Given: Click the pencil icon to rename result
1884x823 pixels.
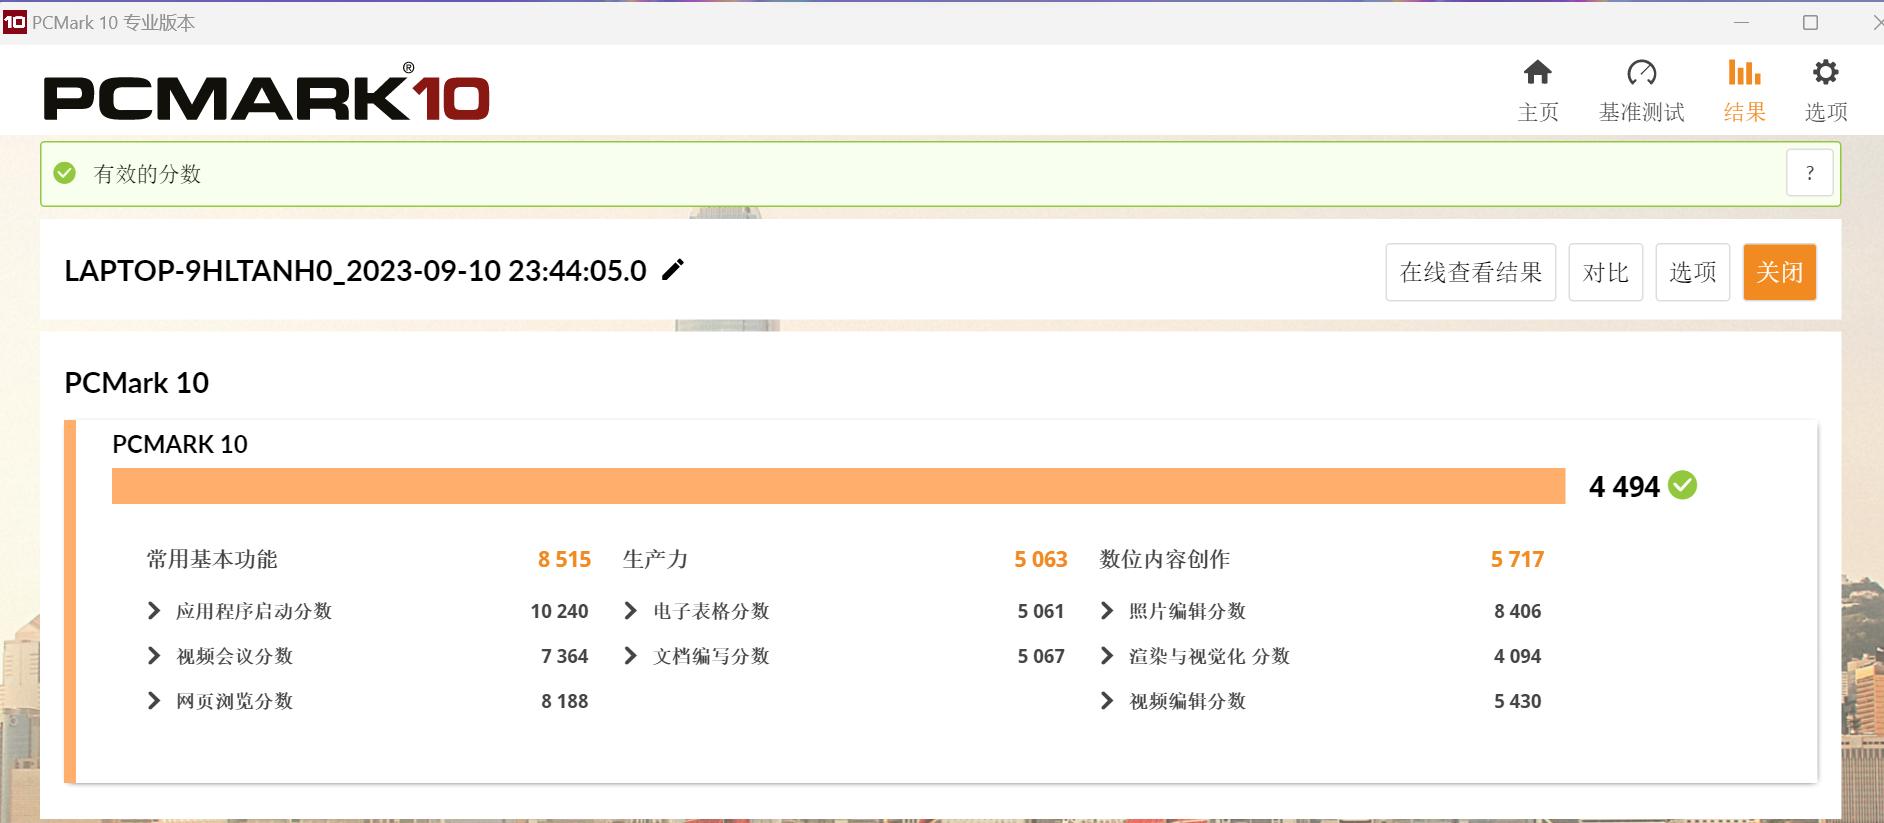Looking at the screenshot, I should coord(673,270).
